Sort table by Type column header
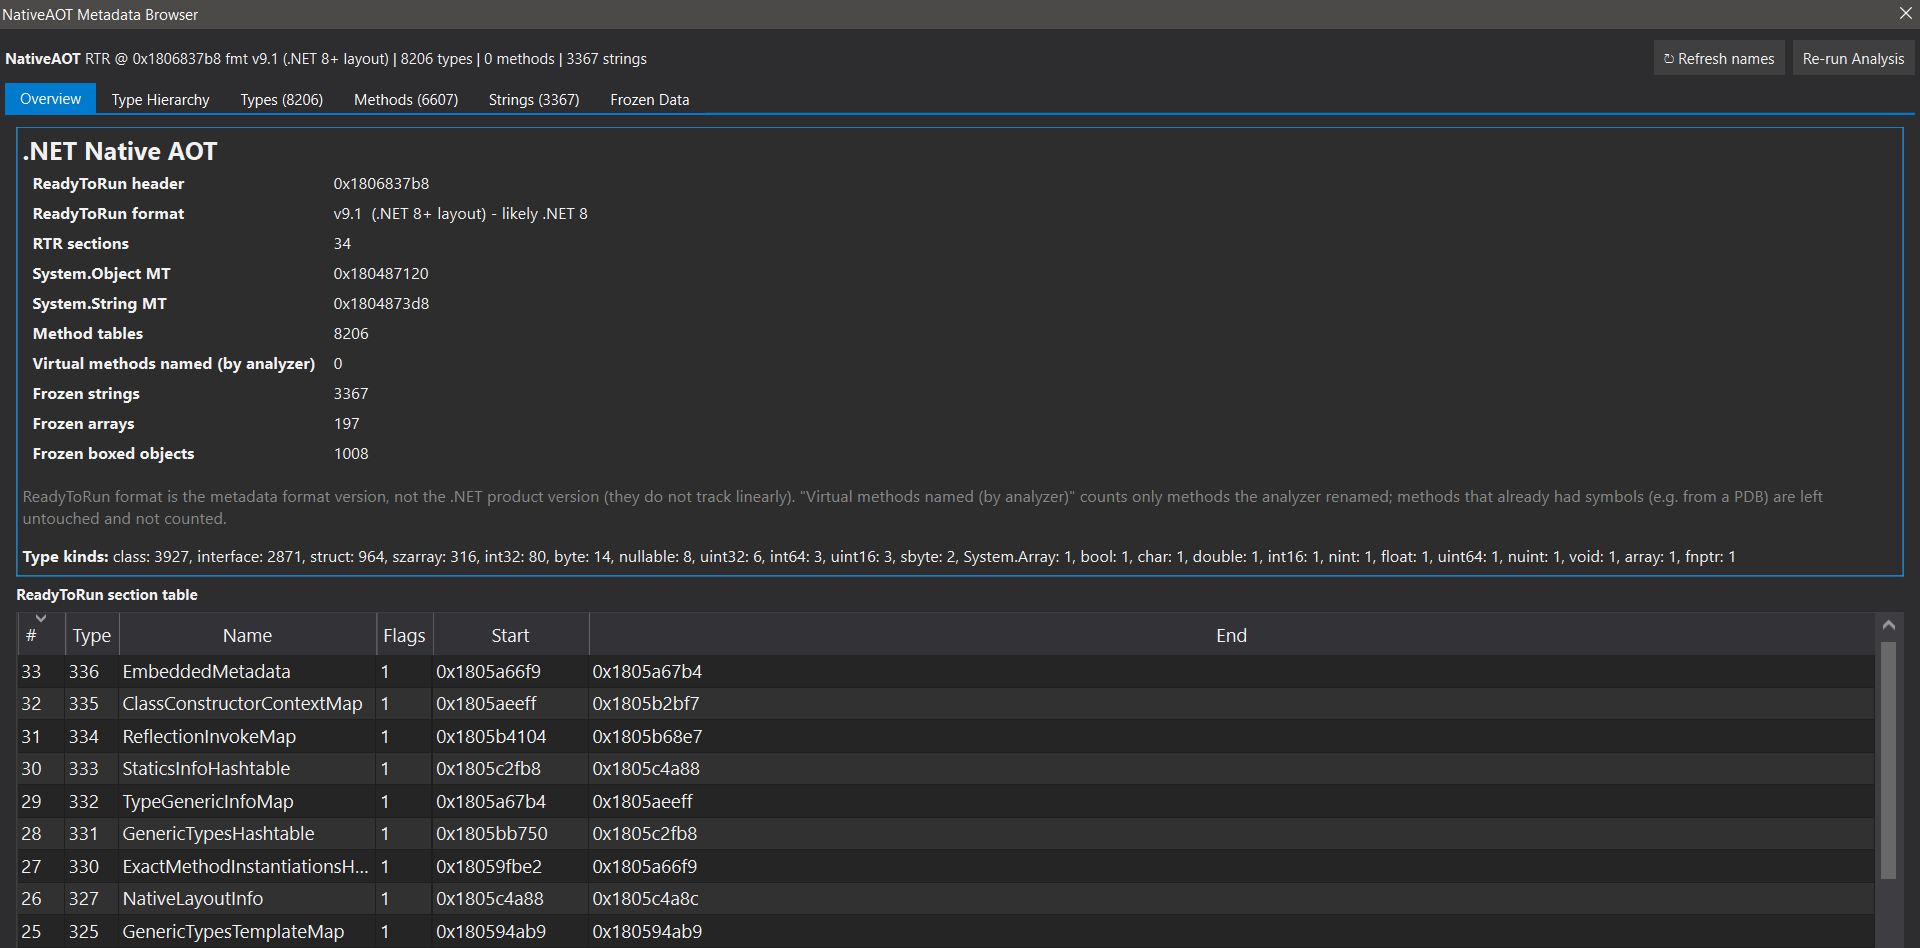The image size is (1920, 948). click(92, 635)
